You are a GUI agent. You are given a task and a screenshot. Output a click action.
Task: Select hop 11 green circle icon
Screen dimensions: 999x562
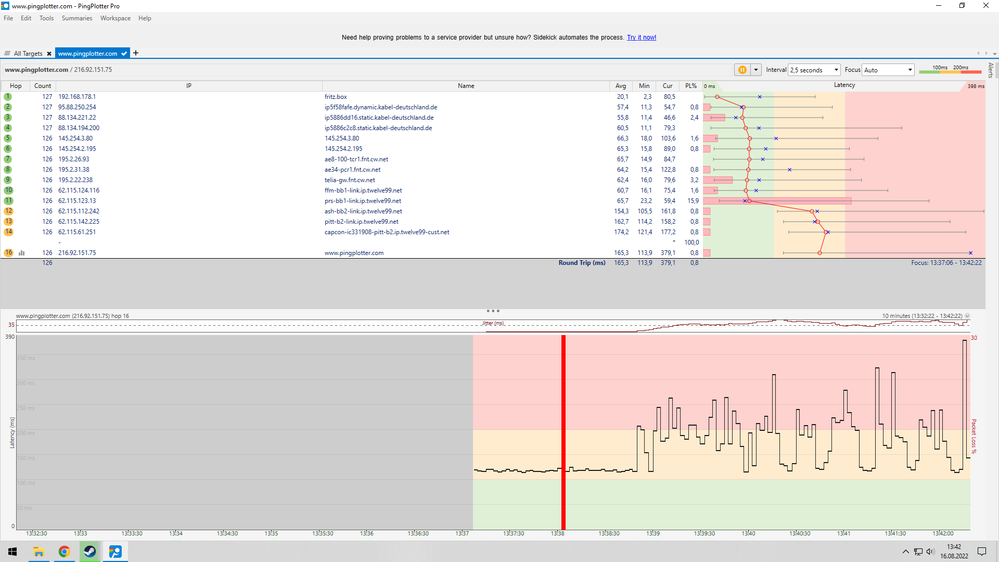click(8, 201)
